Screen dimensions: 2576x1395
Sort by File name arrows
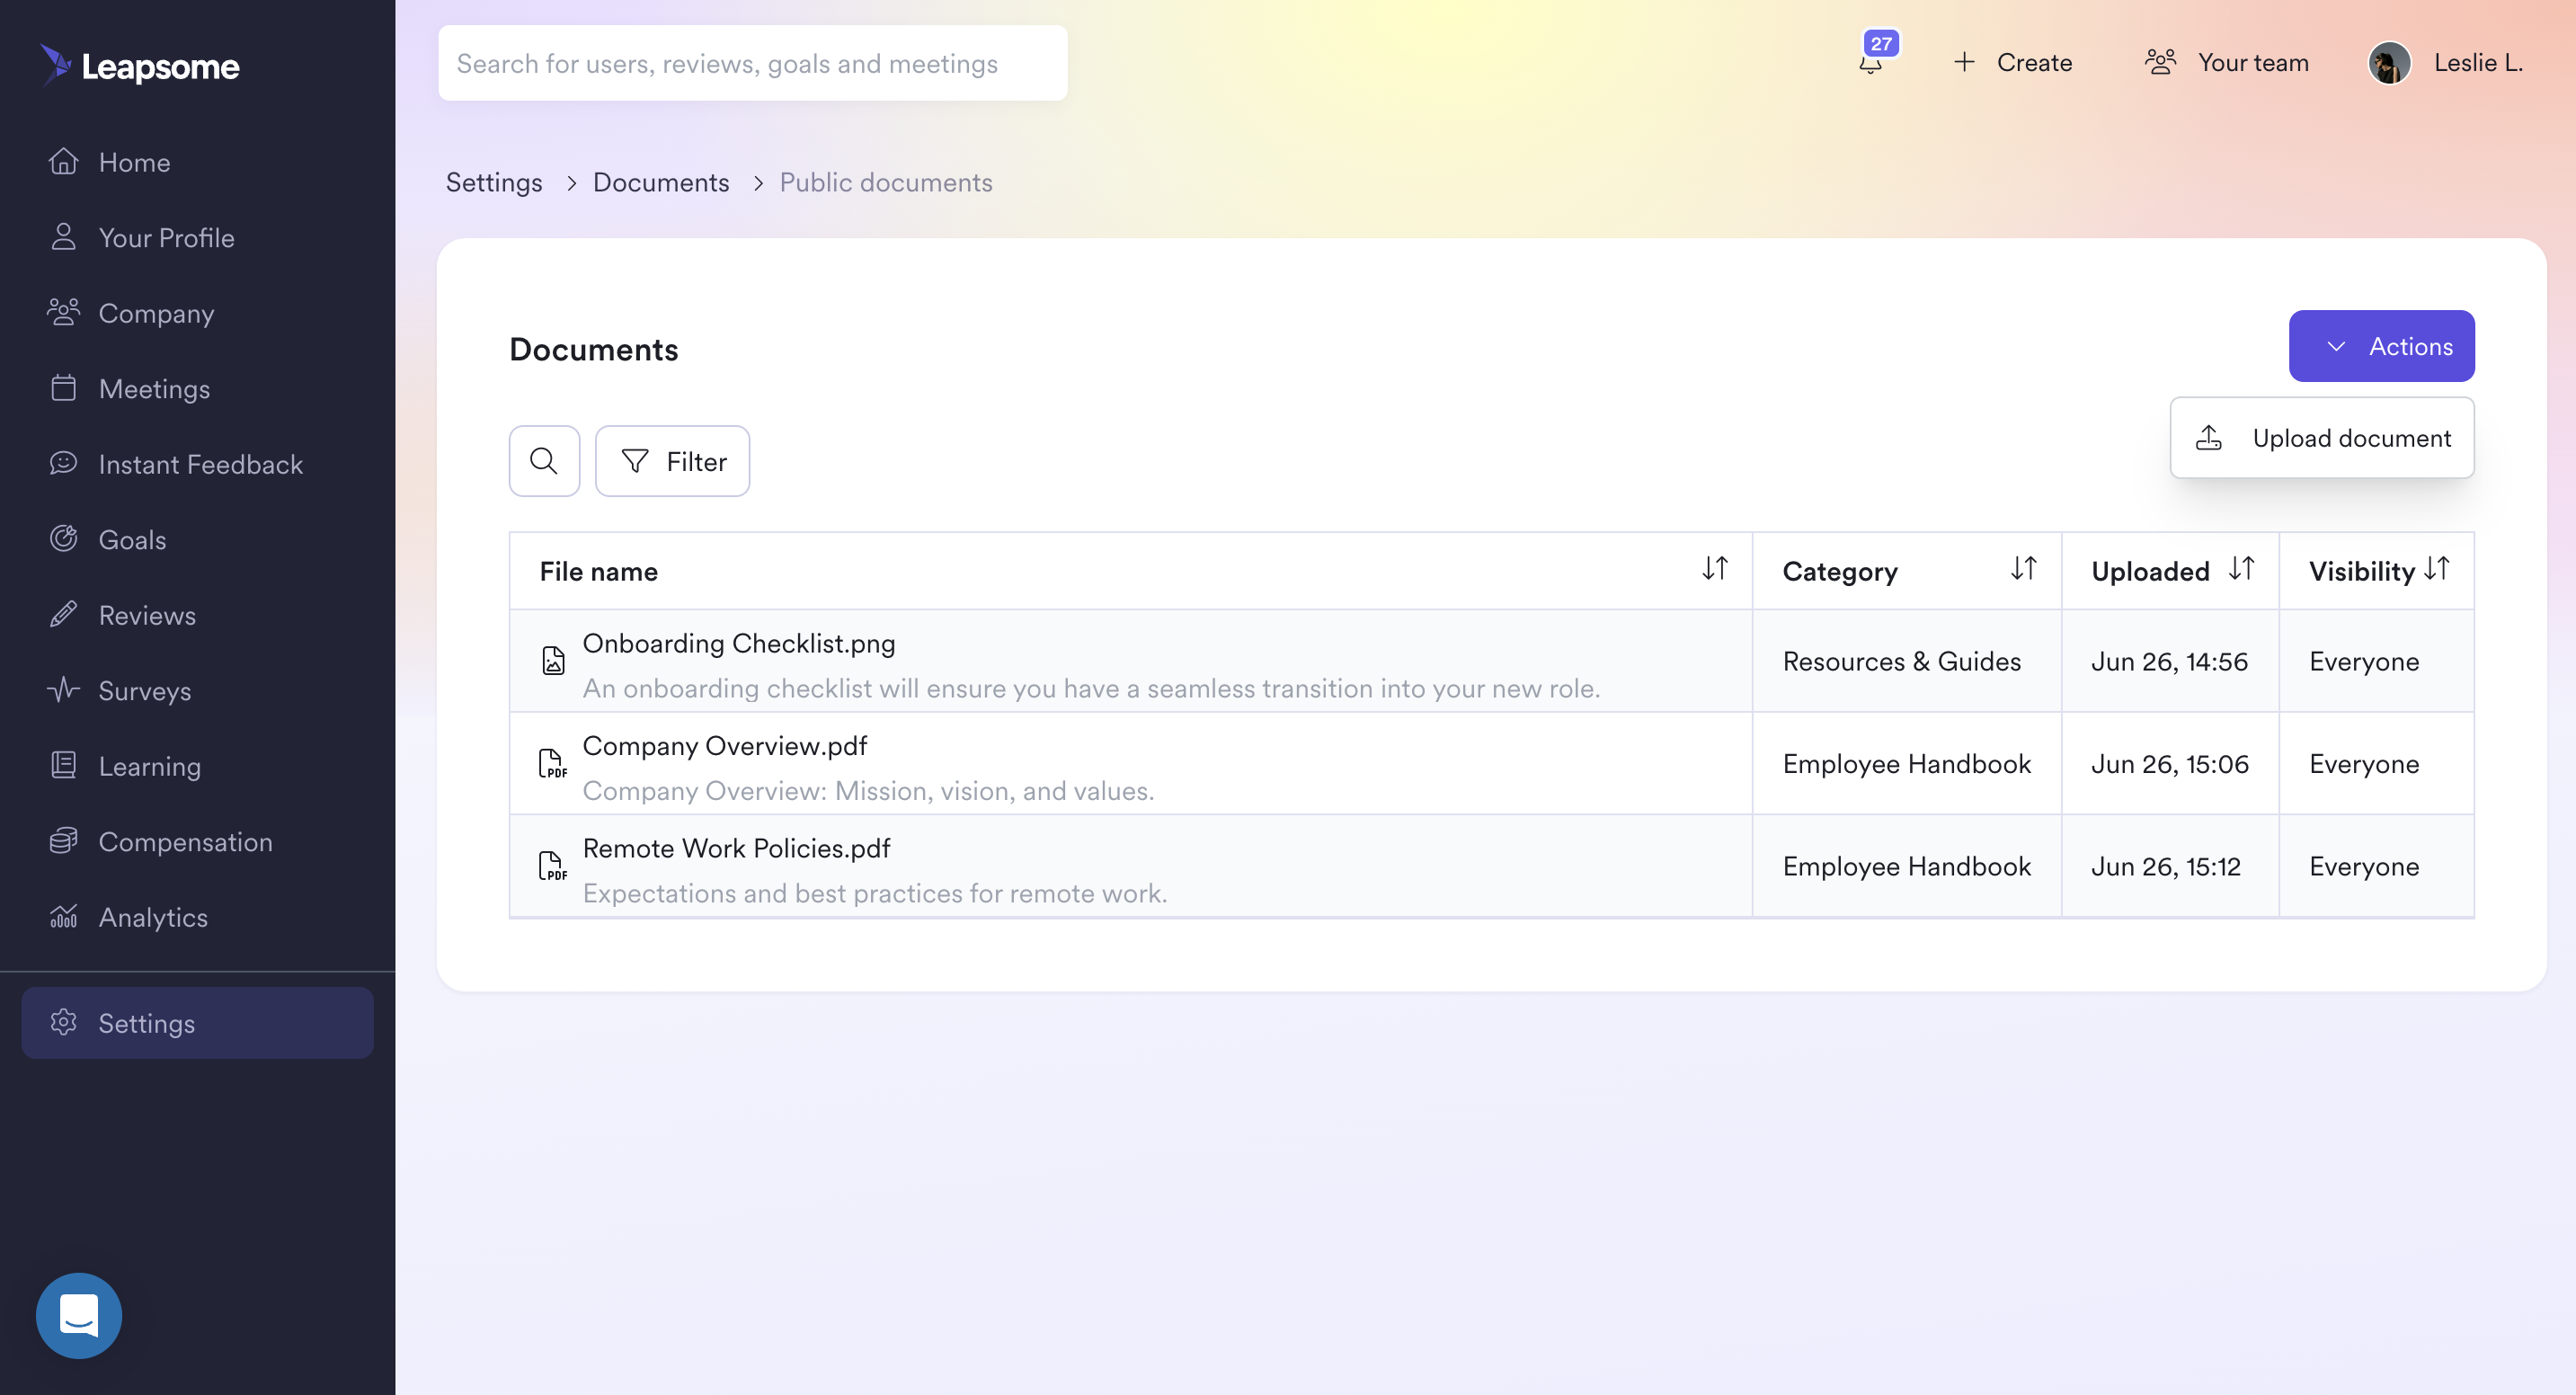click(1714, 569)
